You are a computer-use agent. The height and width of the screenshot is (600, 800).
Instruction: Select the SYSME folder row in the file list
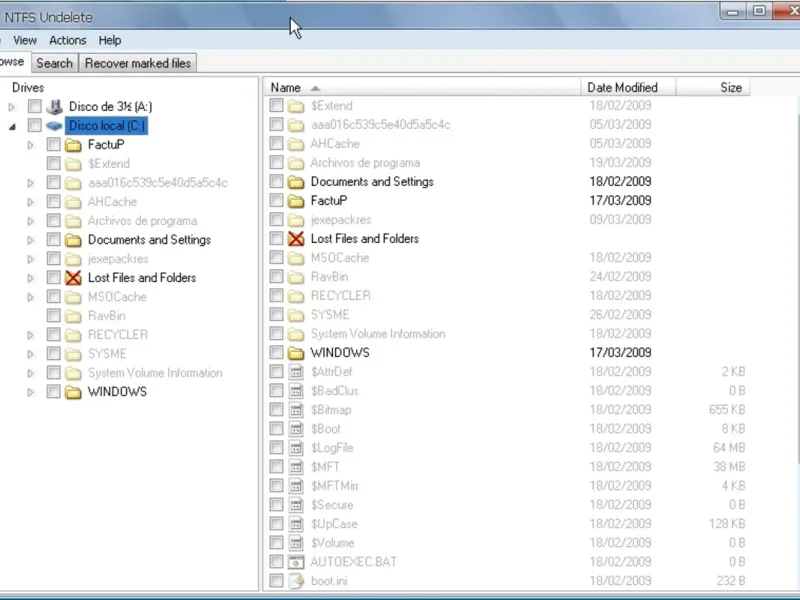507,315
